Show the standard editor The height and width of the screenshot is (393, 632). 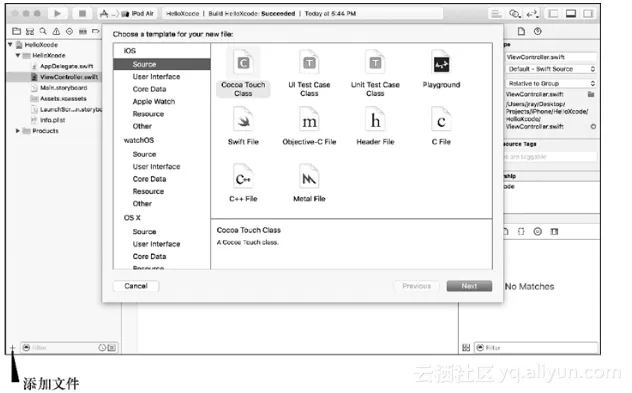(x=496, y=14)
